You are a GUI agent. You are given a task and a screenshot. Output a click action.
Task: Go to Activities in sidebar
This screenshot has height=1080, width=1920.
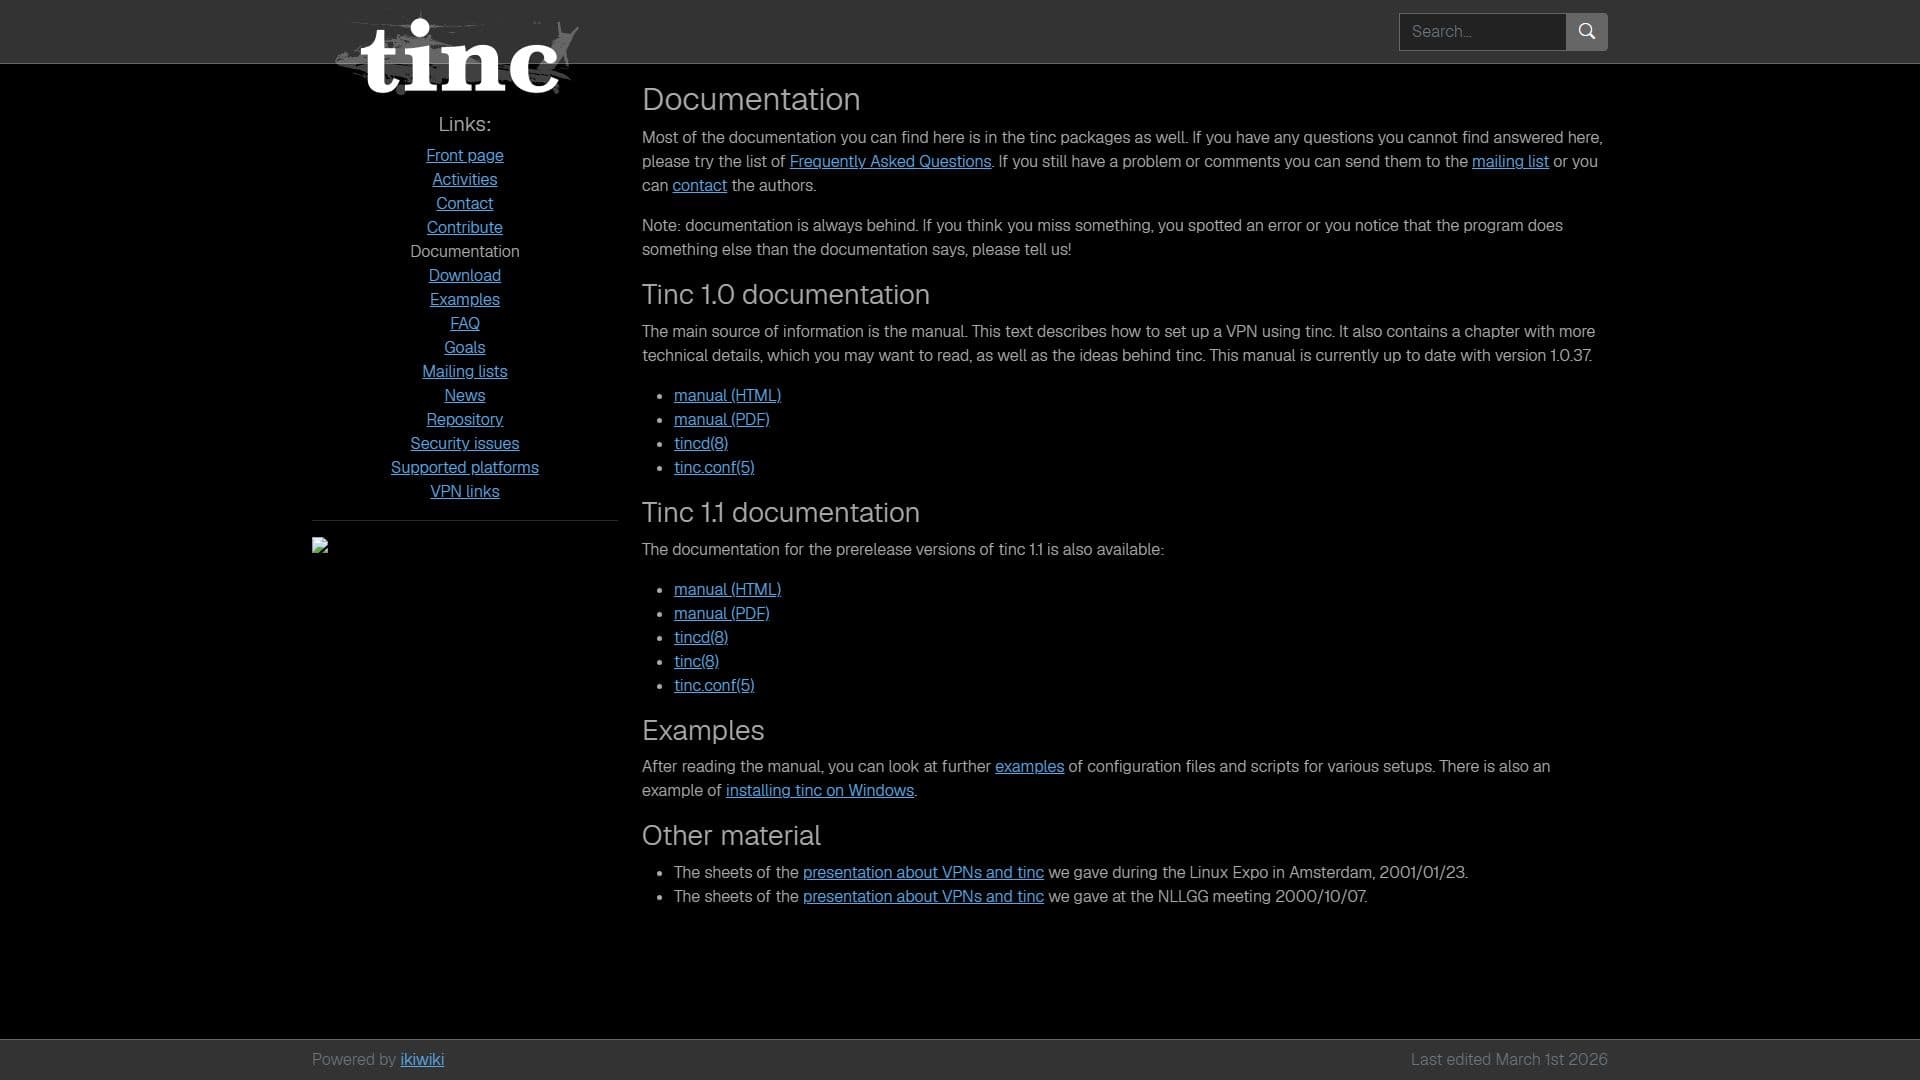coord(465,179)
